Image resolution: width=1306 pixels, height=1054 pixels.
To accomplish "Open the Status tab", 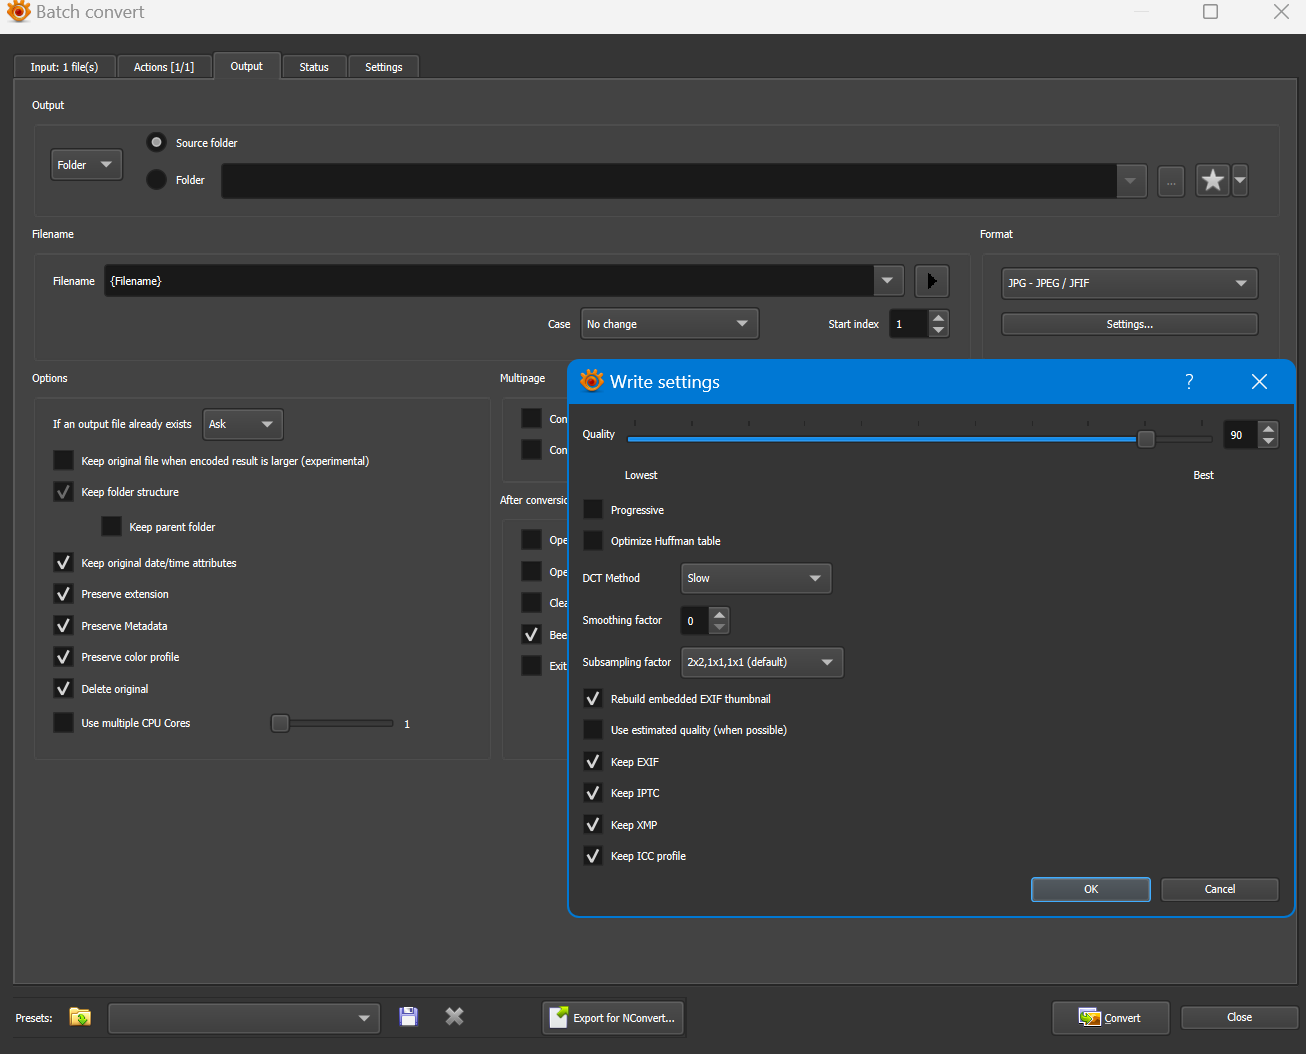I will [314, 67].
